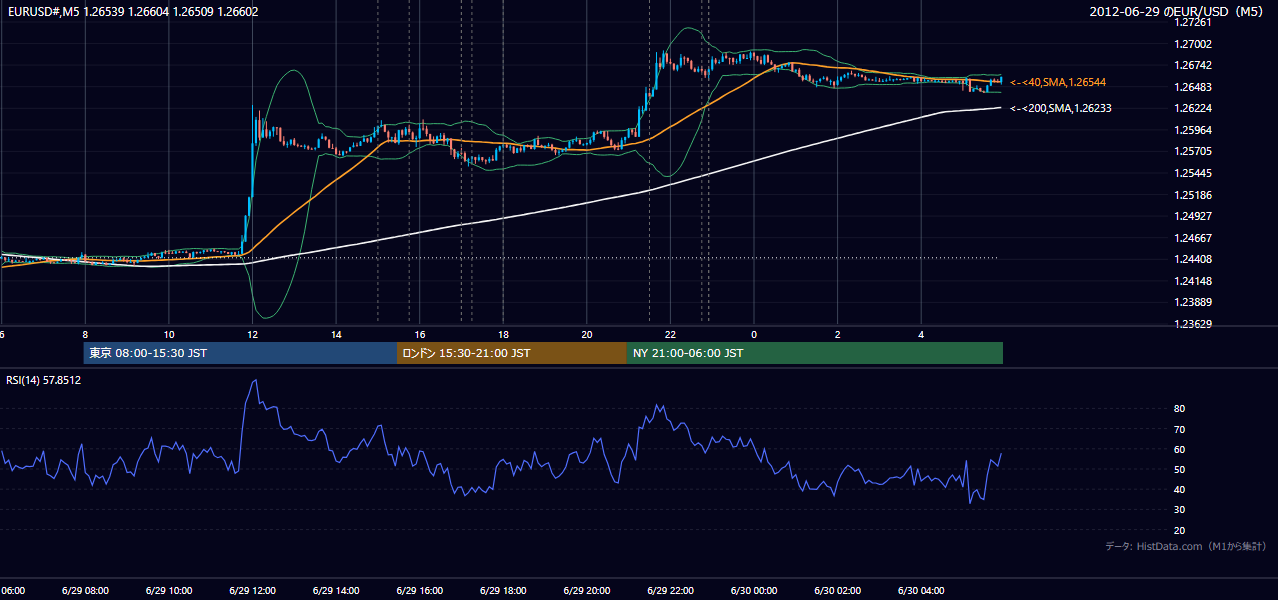The height and width of the screenshot is (600, 1278).
Task: Click price axis value 1.26483
Action: pyautogui.click(x=1192, y=87)
